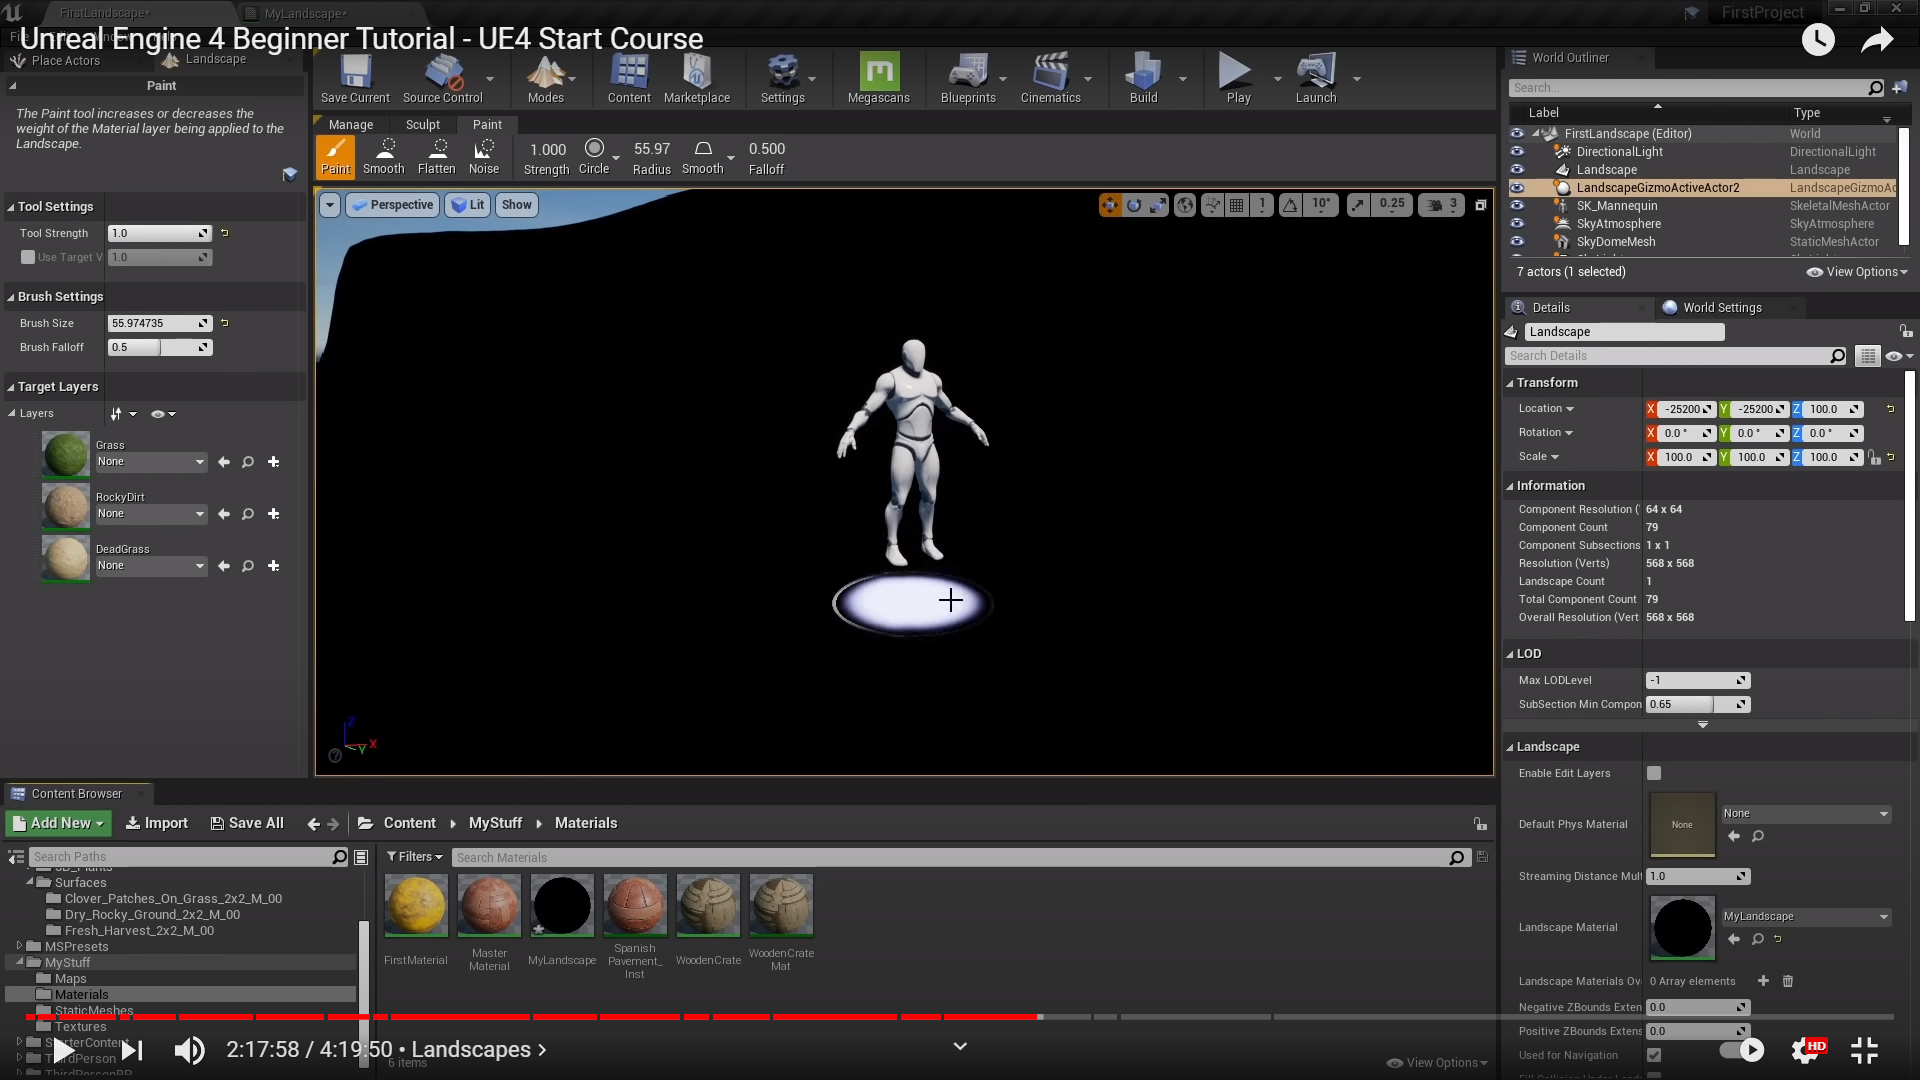
Task: Open the Landscape Material MyLandscape dropdown
Action: pyautogui.click(x=1806, y=916)
